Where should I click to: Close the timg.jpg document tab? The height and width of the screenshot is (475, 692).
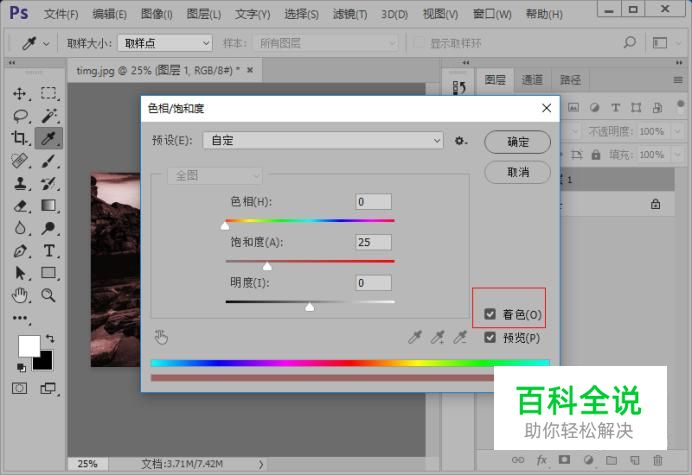click(x=250, y=70)
